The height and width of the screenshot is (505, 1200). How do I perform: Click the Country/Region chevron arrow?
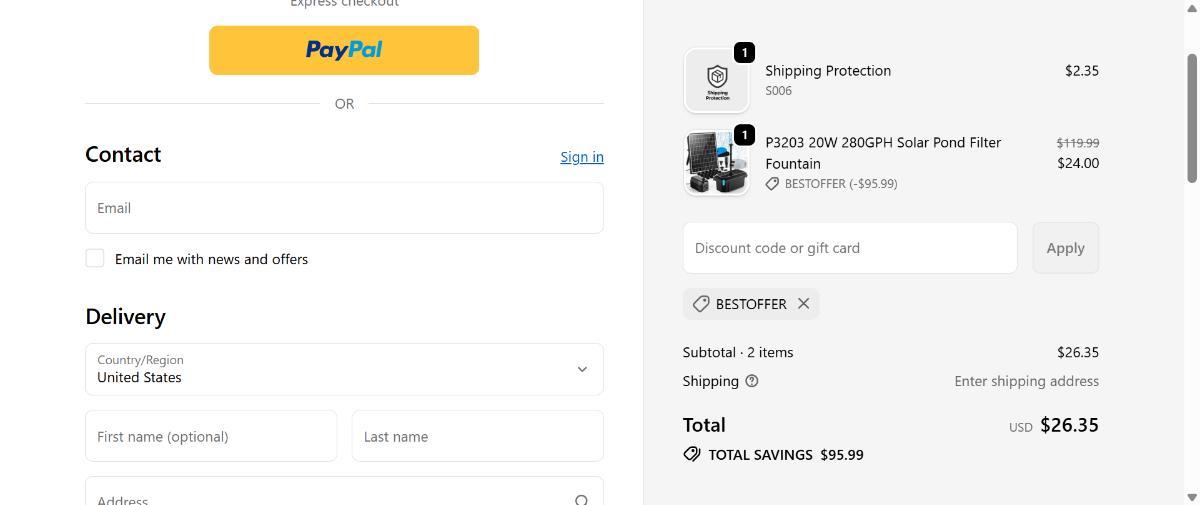coord(582,369)
